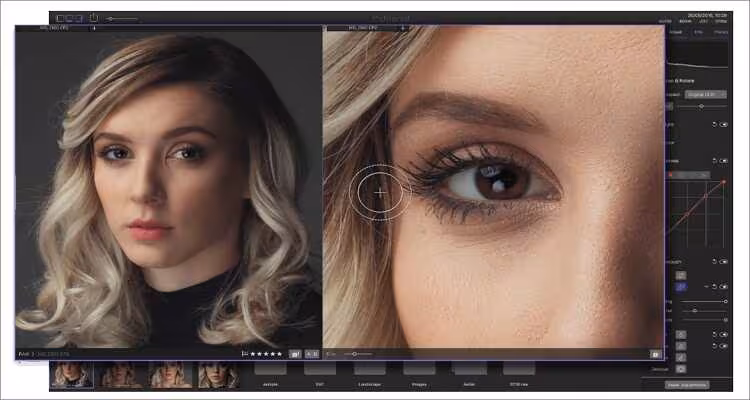Click the pin marker in the left preview header

pos(94,28)
